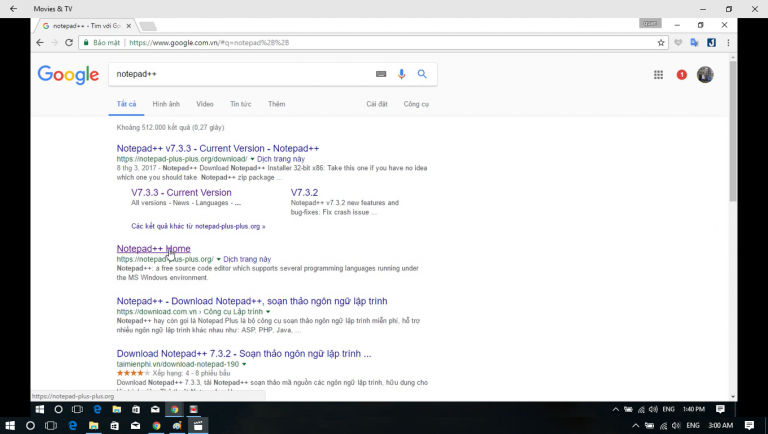Open Microsoft Edge in bottom Windows taskbar
768x434 pixels.
tap(72, 426)
